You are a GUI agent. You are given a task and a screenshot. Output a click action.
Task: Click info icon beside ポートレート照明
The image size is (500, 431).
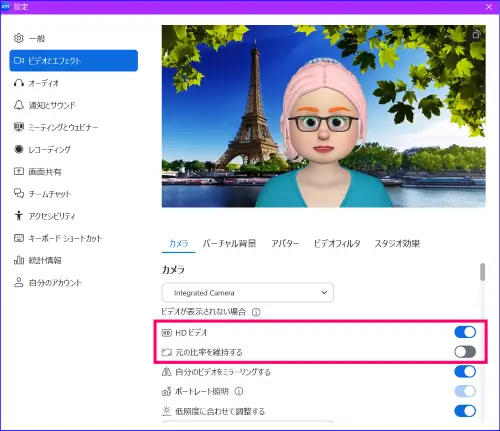(239, 391)
